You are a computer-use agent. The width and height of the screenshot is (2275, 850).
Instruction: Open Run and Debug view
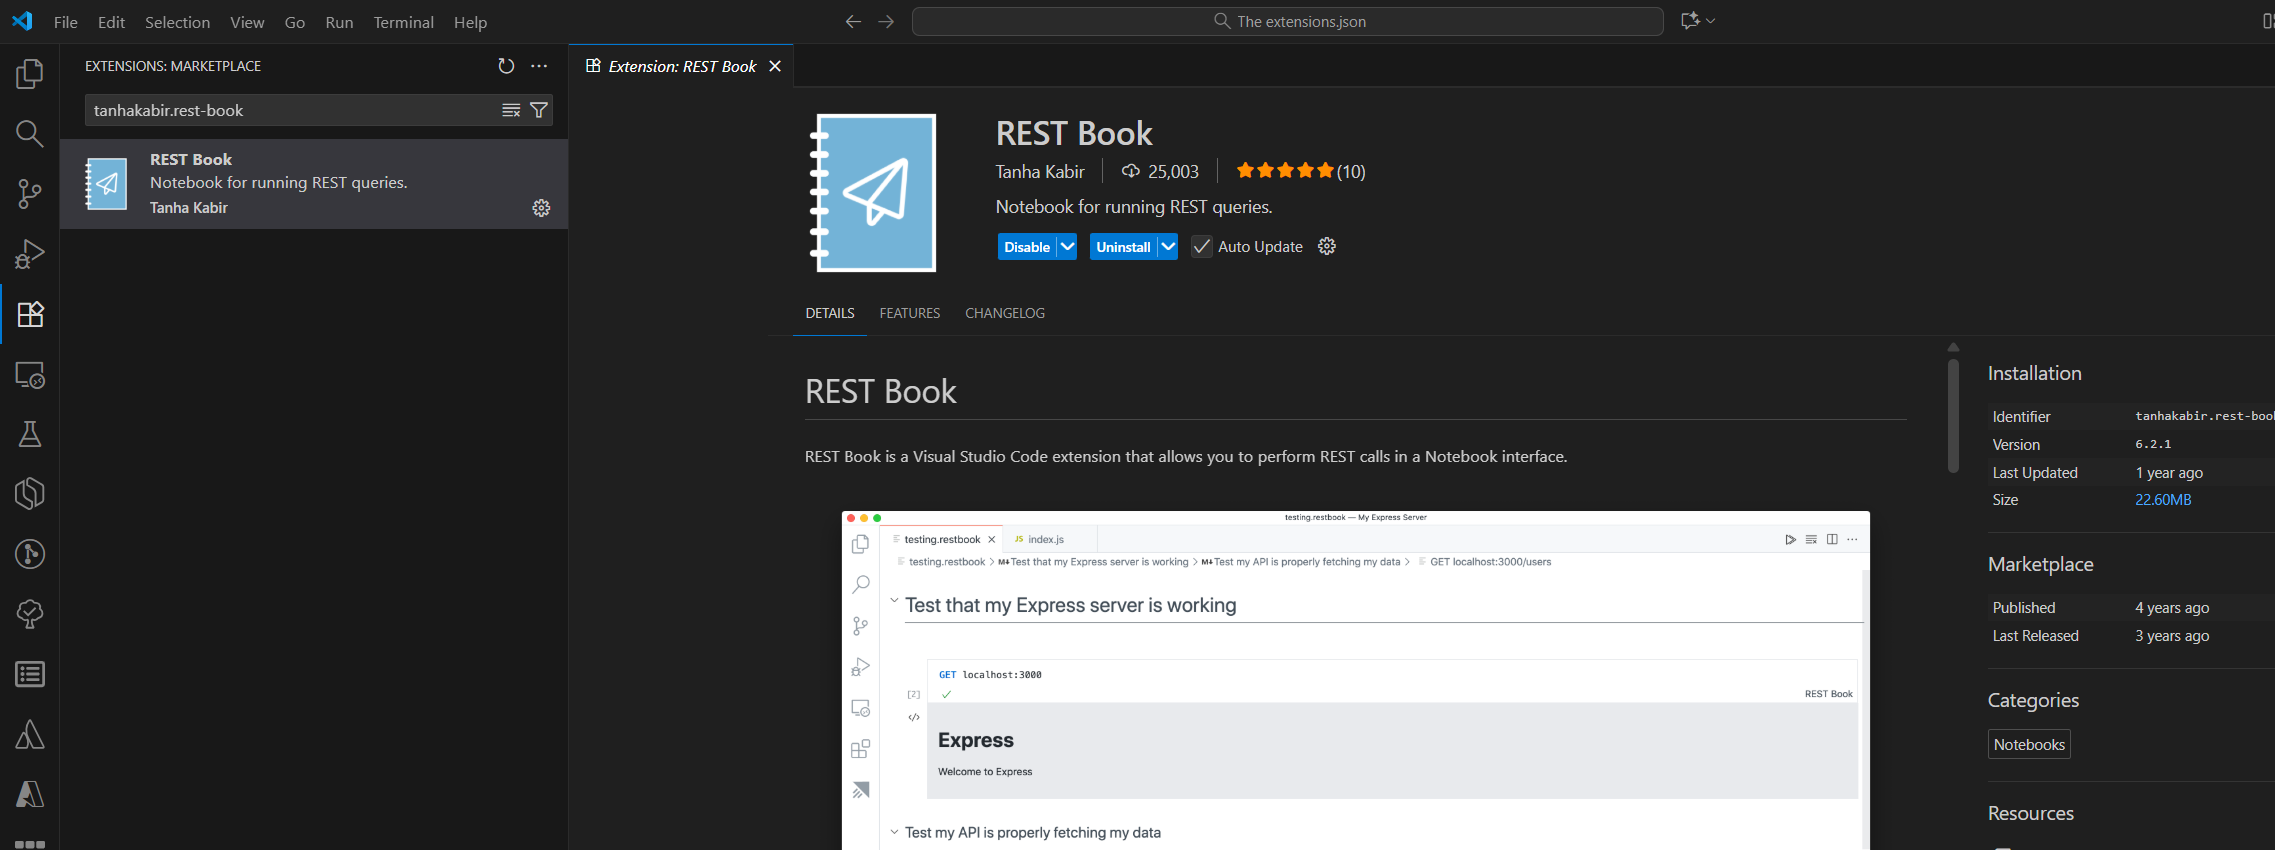click(30, 254)
